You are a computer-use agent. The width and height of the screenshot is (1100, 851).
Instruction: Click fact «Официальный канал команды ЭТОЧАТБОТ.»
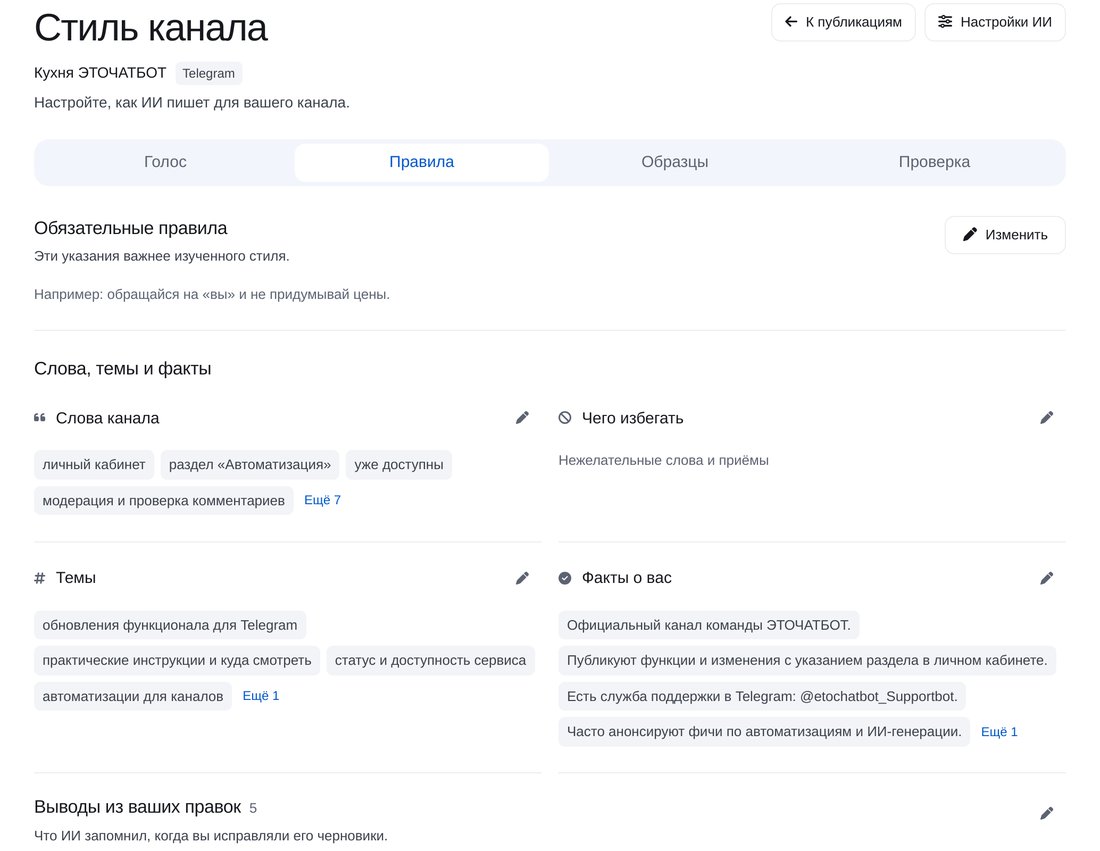(x=709, y=625)
